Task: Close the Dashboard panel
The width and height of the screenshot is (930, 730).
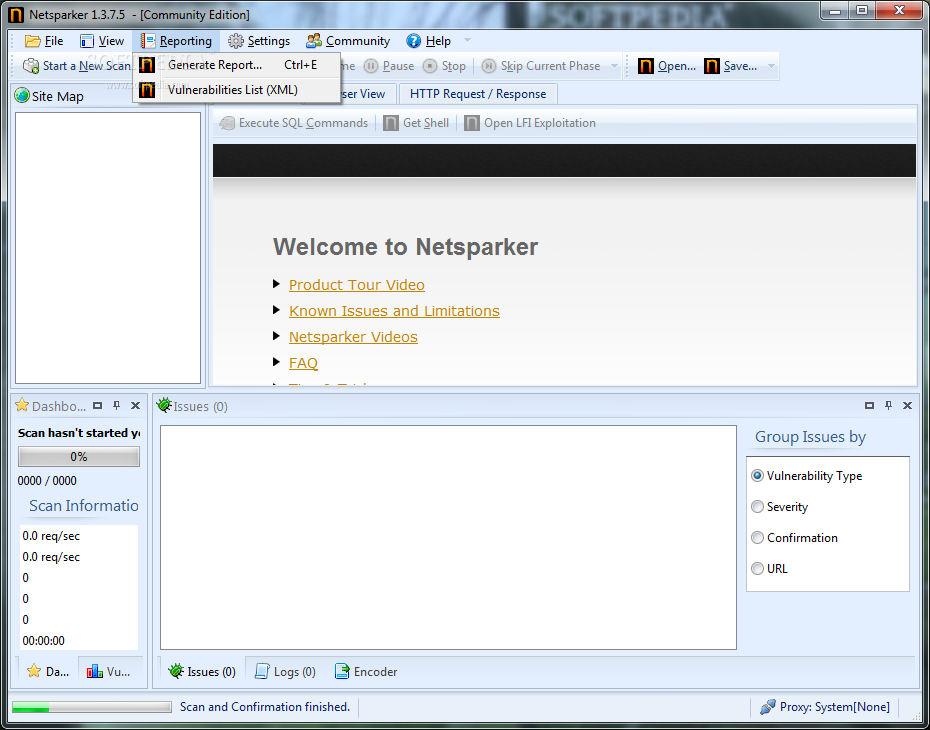Action: point(135,406)
